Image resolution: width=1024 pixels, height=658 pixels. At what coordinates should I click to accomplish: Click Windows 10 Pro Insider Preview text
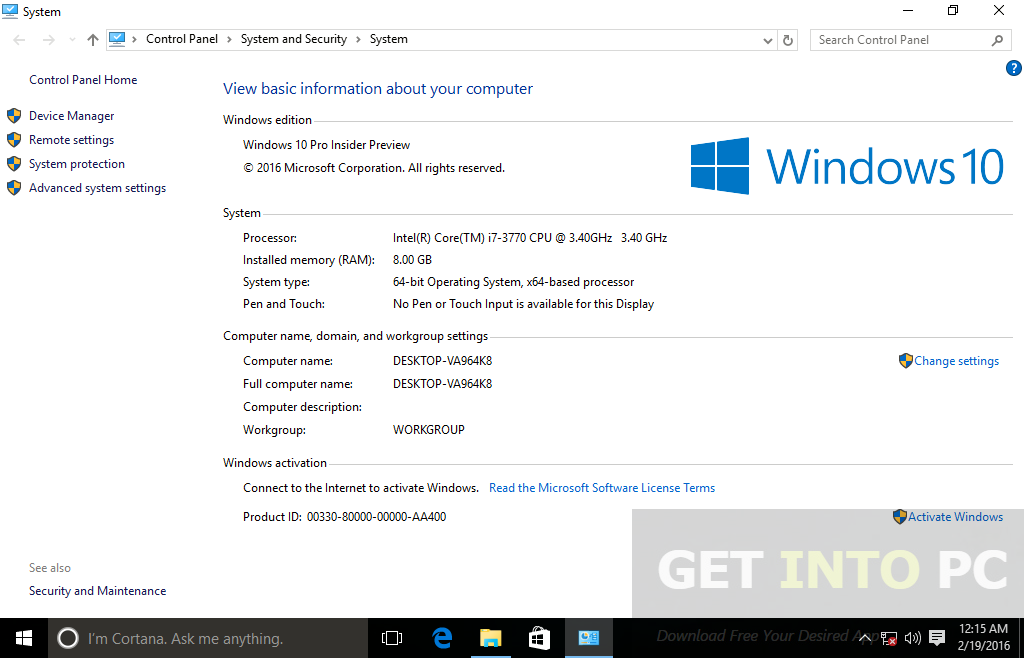click(x=327, y=145)
